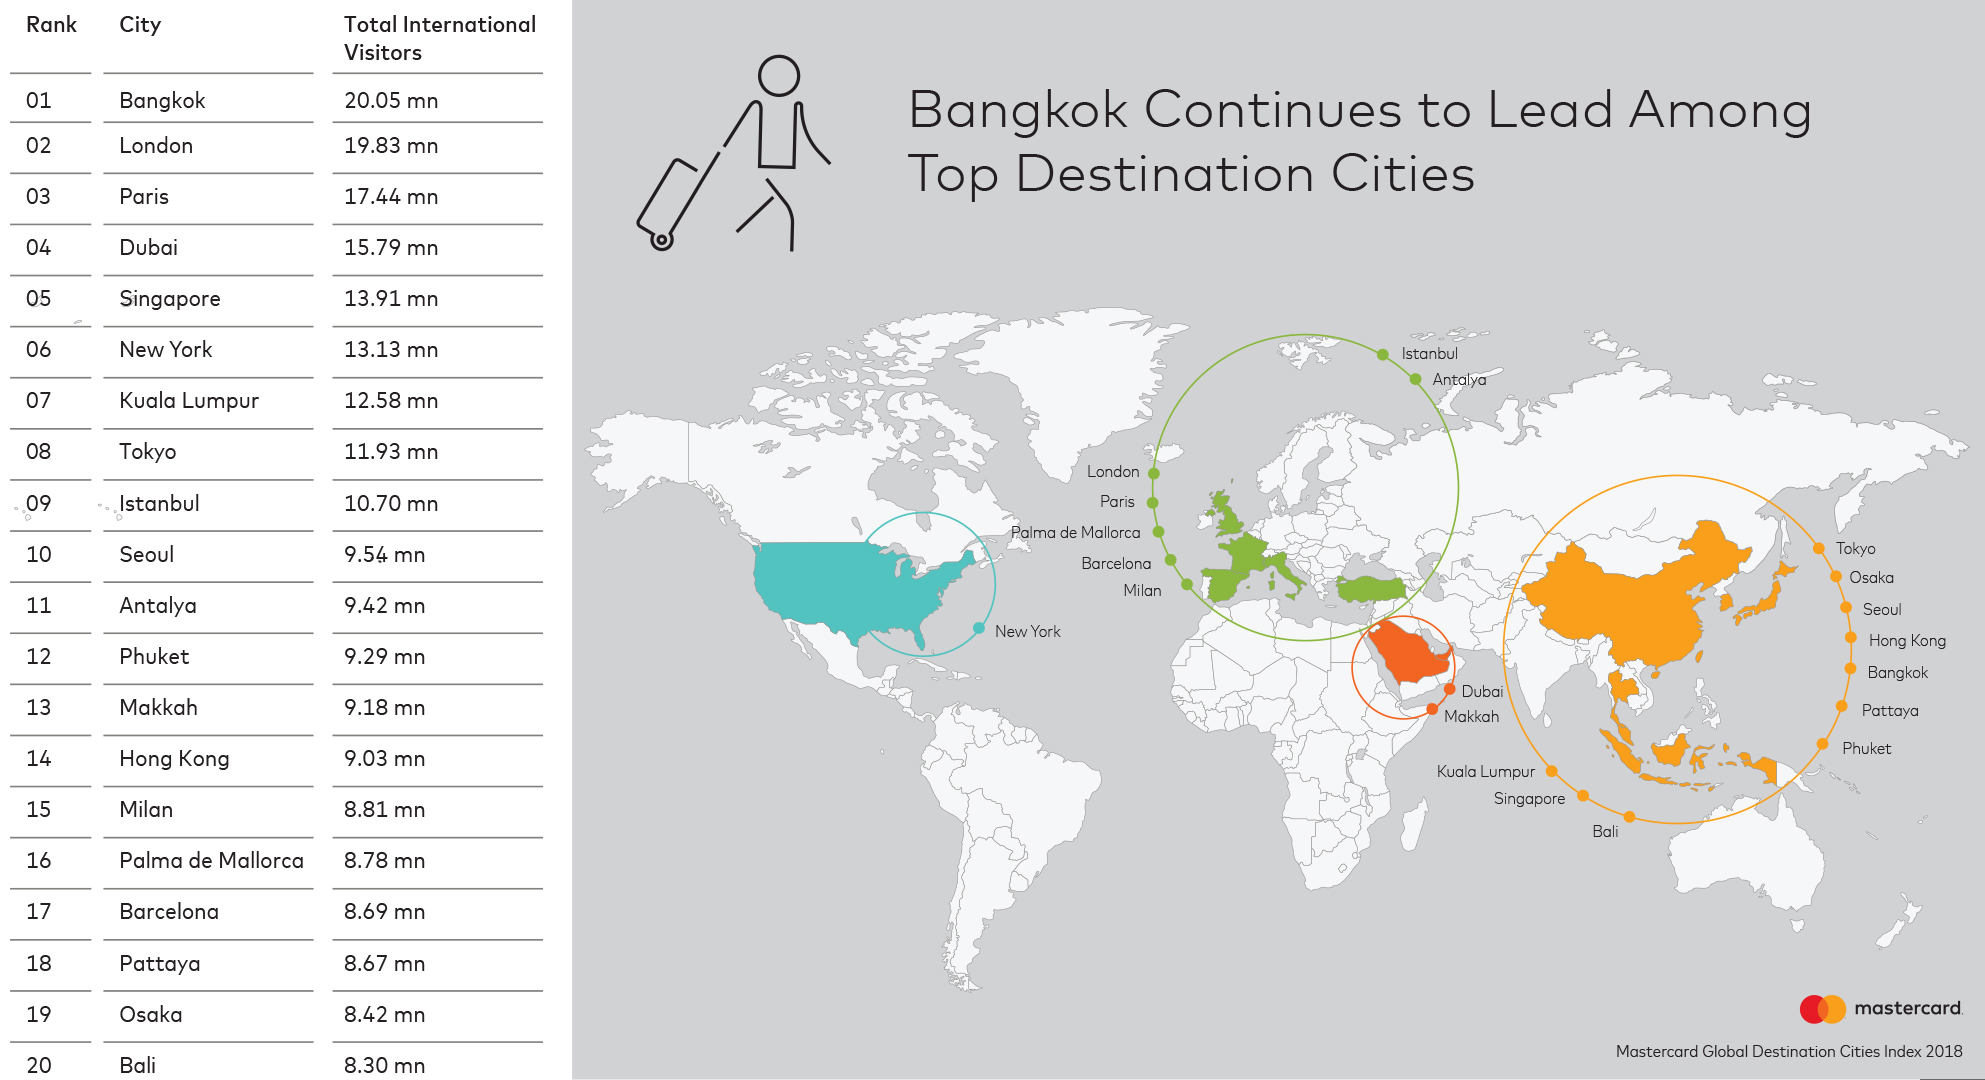
Task: Click the Kuala Lumpur map label
Action: tap(1485, 771)
